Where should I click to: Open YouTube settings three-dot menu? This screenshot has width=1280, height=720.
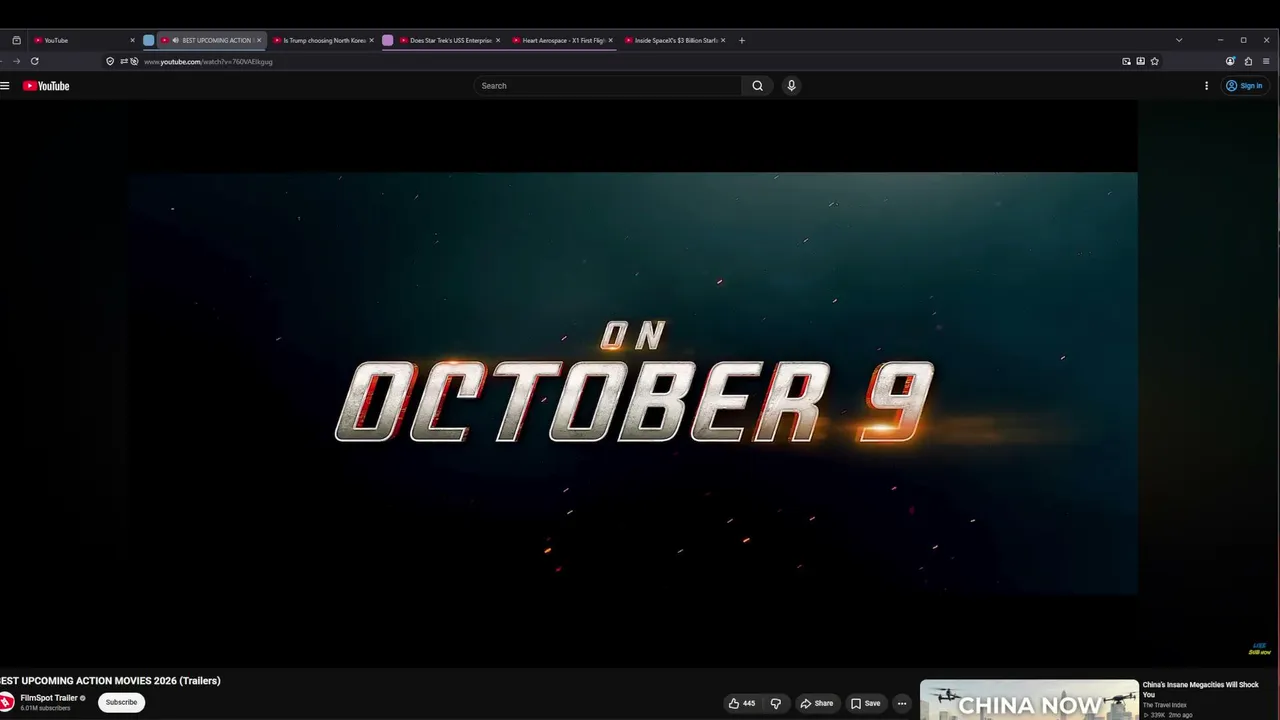[x=1206, y=86]
